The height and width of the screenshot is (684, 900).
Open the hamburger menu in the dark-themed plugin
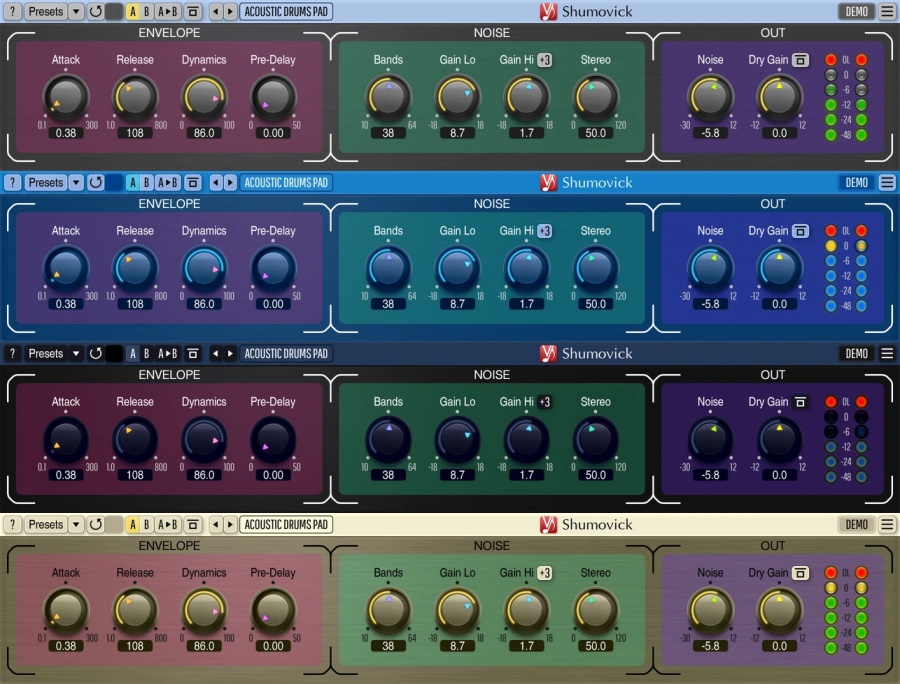click(887, 353)
